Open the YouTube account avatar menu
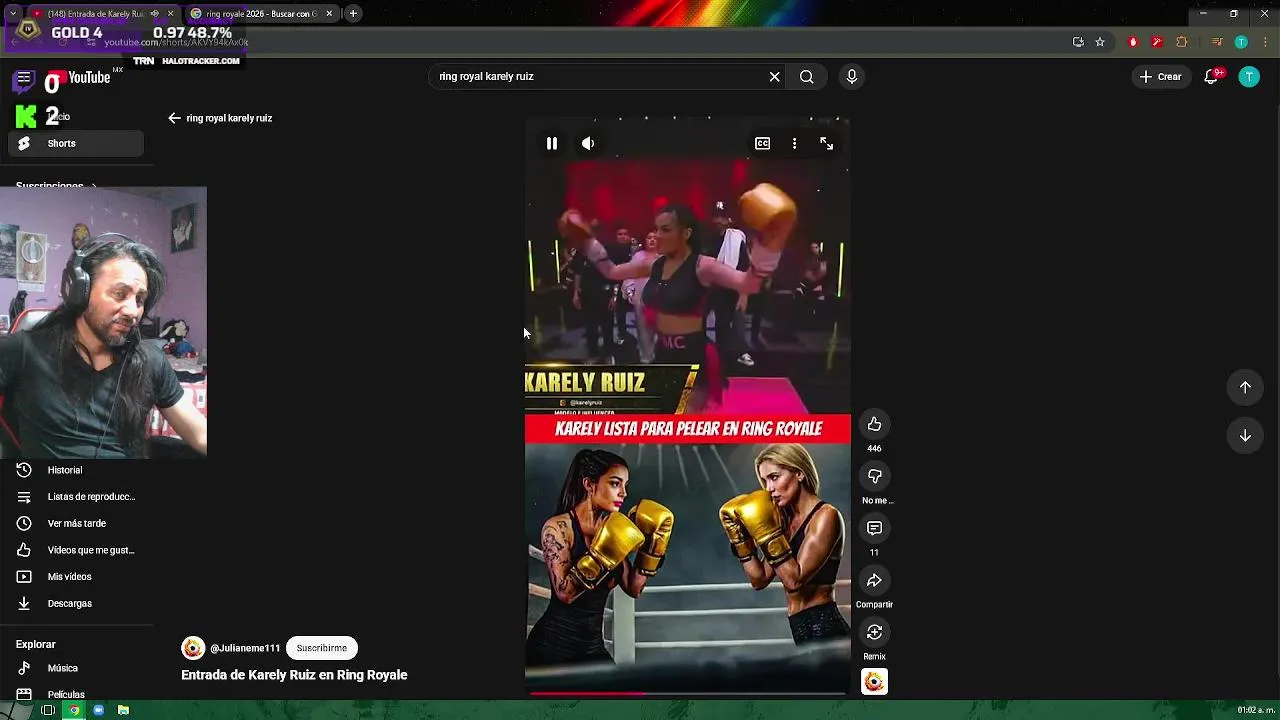The width and height of the screenshot is (1280, 720). coord(1249,77)
